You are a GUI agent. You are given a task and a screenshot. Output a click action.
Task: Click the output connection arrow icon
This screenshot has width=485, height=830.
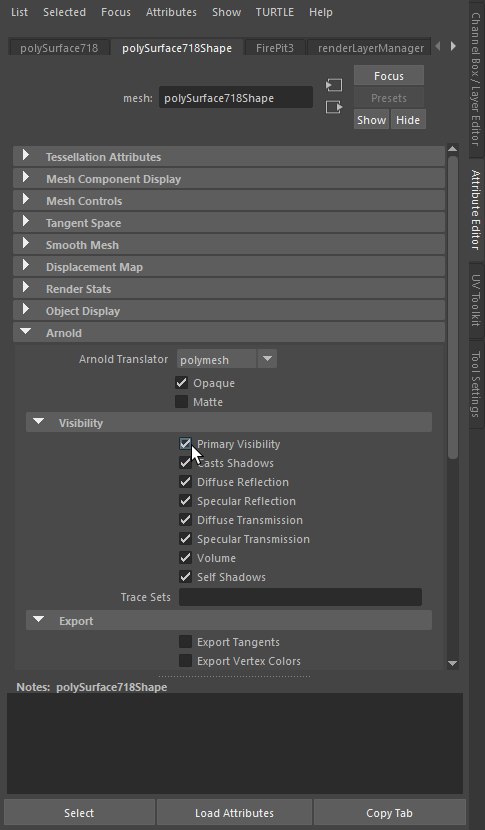point(334,107)
